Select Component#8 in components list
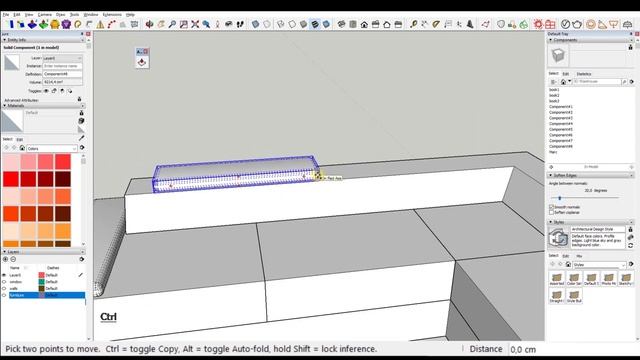Viewport: 640px width, 360px height. pyautogui.click(x=561, y=146)
